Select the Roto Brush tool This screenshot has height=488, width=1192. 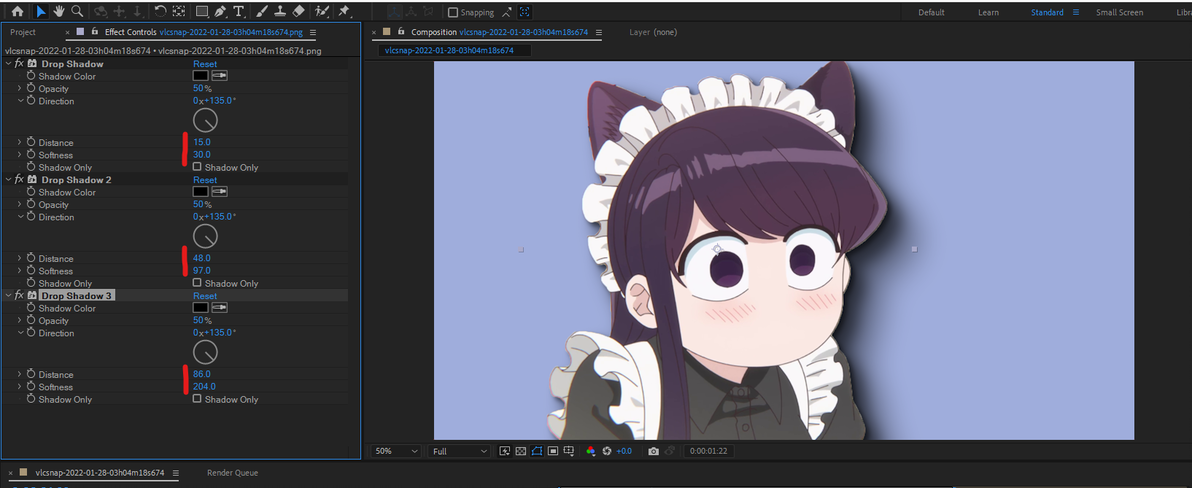pos(322,11)
